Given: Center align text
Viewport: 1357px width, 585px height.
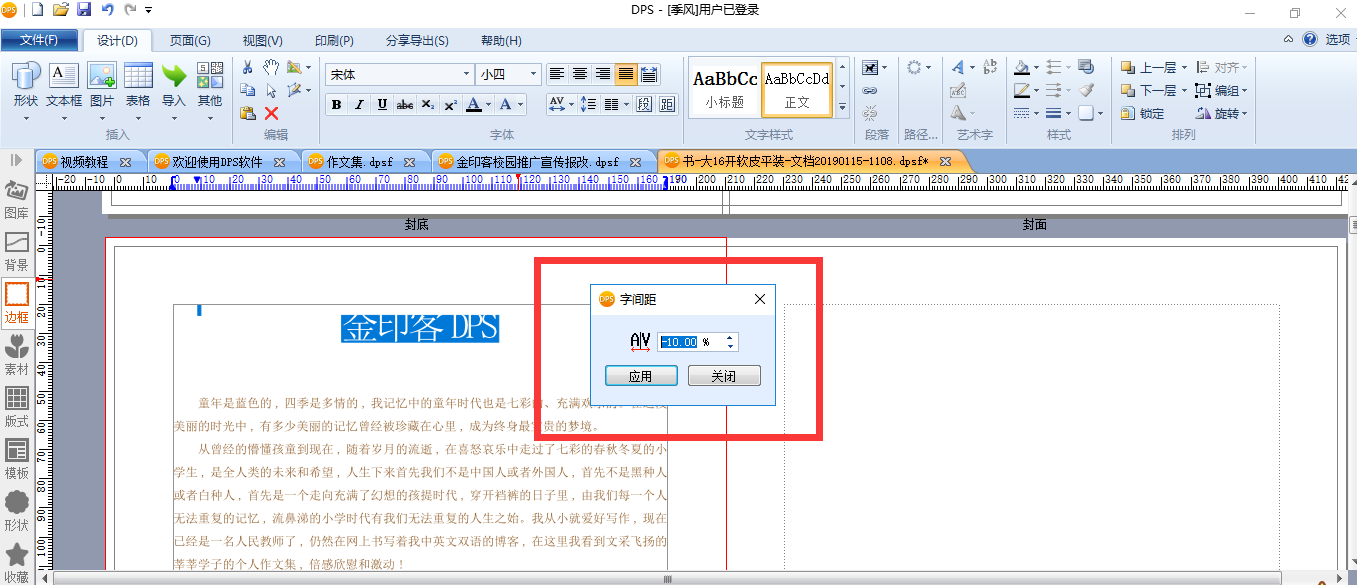Looking at the screenshot, I should point(580,74).
